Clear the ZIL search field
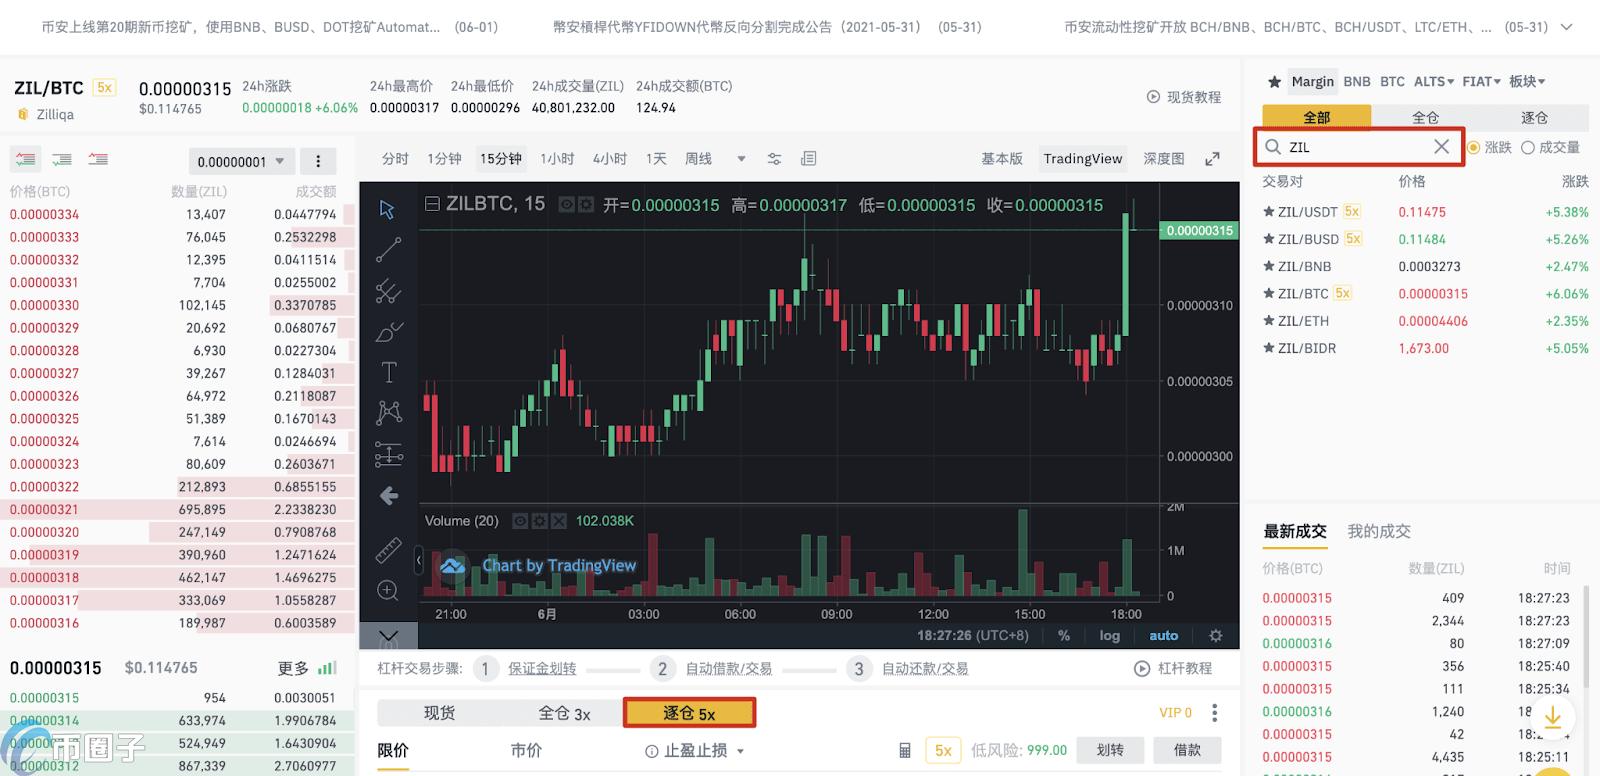 click(x=1441, y=147)
